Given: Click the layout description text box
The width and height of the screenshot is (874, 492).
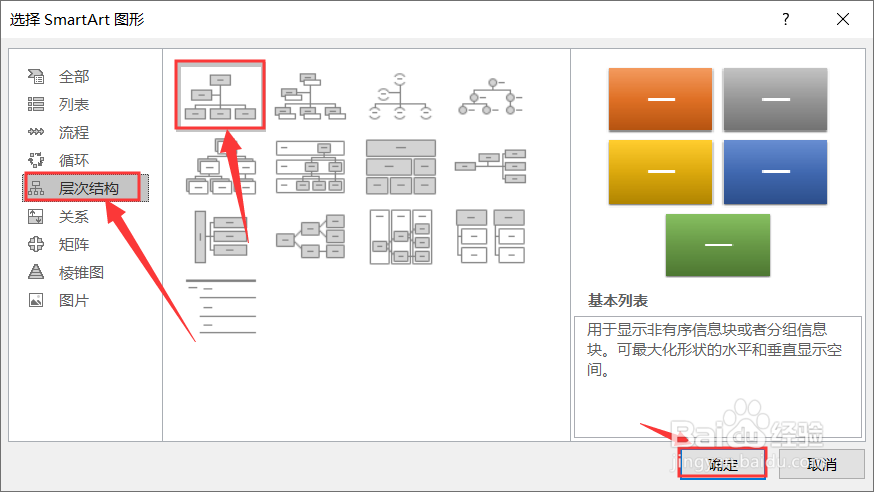Looking at the screenshot, I should [718, 377].
